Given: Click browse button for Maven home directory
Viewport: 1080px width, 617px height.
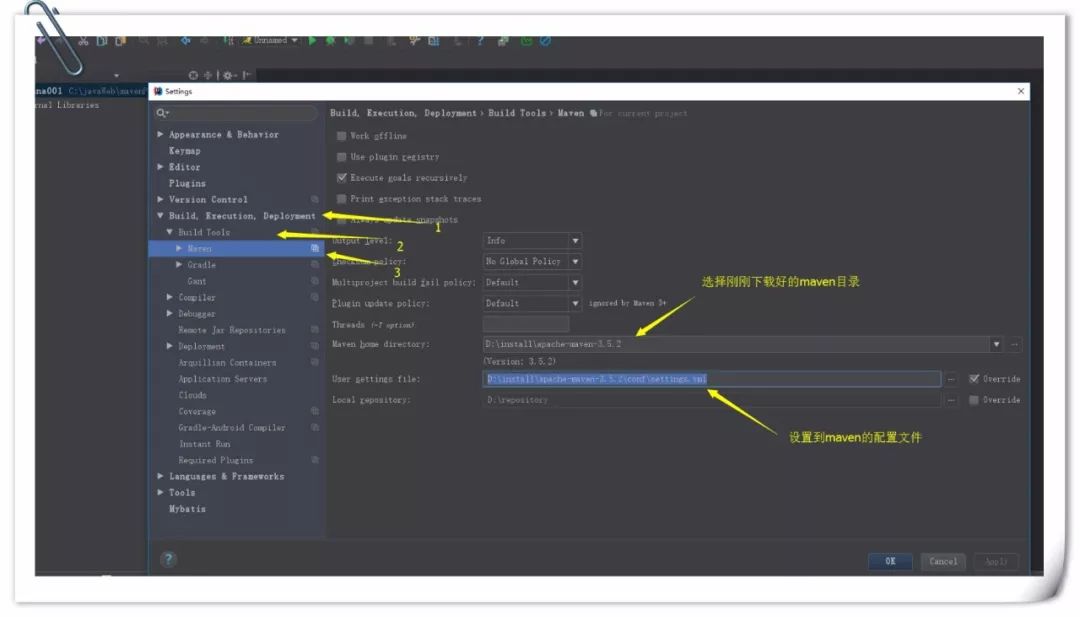Looking at the screenshot, I should click(1015, 345).
